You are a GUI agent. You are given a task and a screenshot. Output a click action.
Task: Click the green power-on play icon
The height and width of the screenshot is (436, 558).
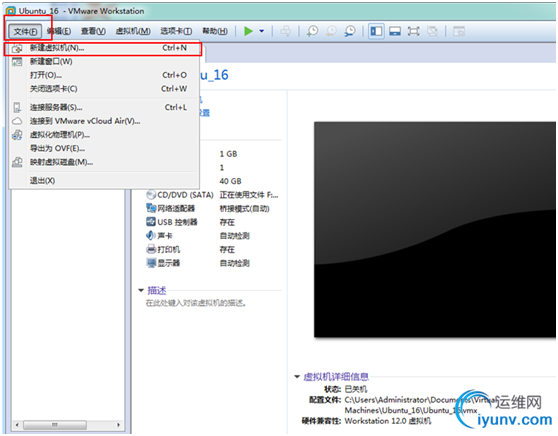point(248,31)
